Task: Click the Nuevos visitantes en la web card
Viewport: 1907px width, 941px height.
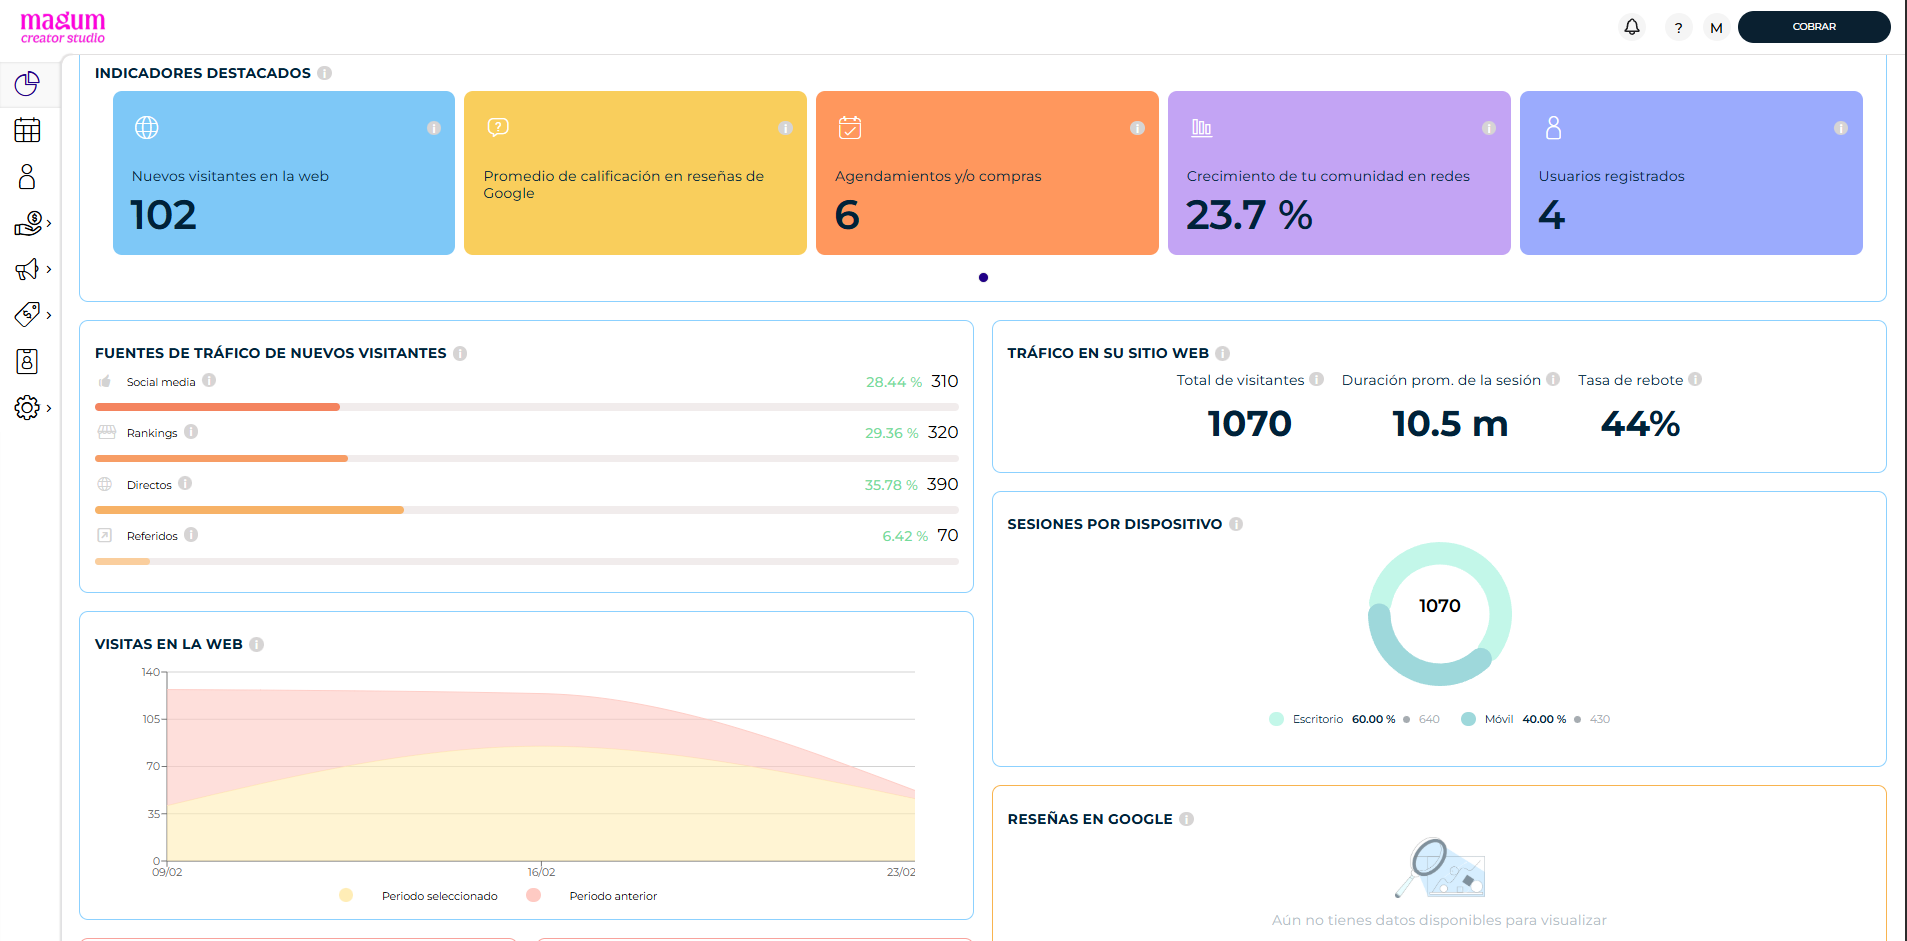Action: (x=284, y=173)
